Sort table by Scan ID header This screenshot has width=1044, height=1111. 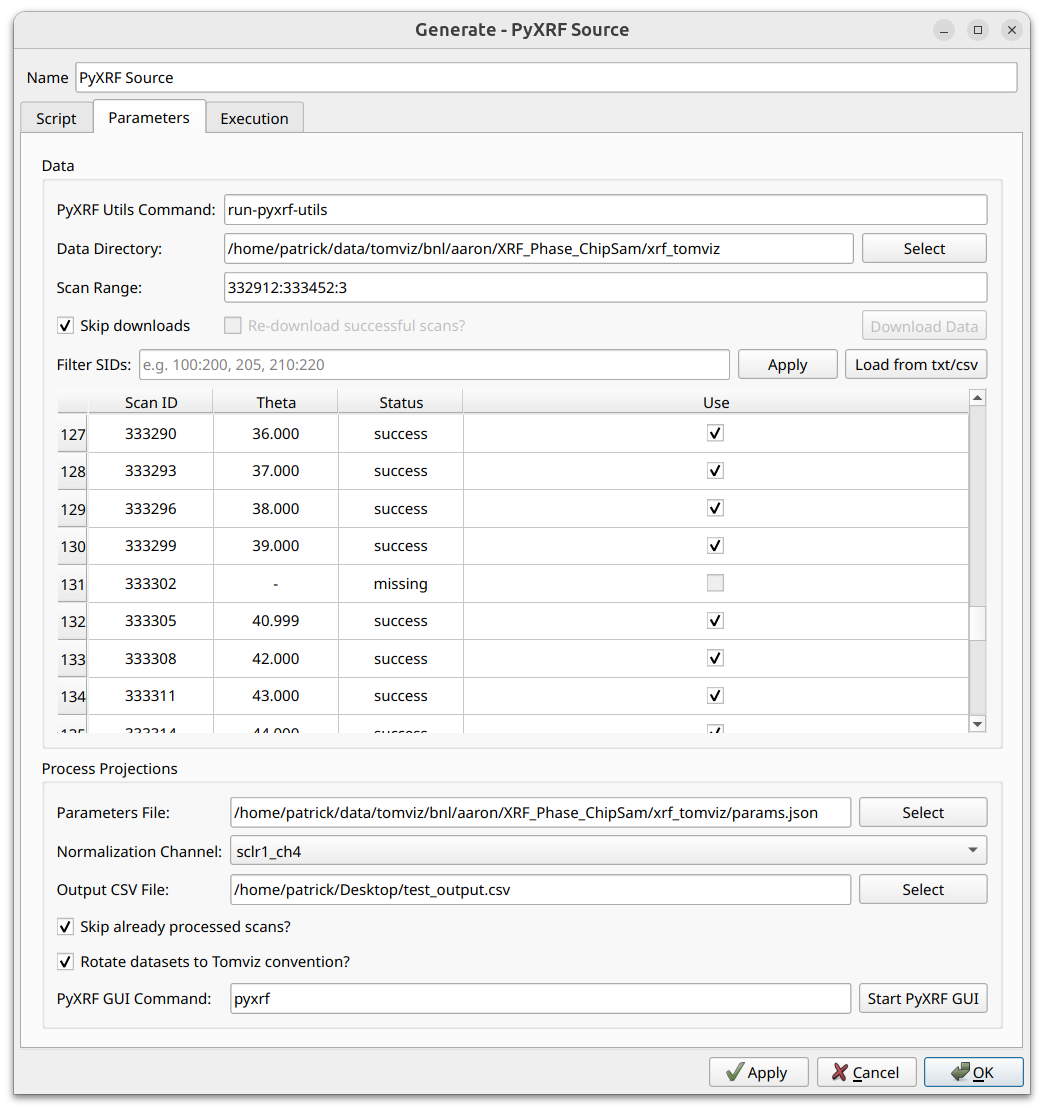pyautogui.click(x=151, y=402)
